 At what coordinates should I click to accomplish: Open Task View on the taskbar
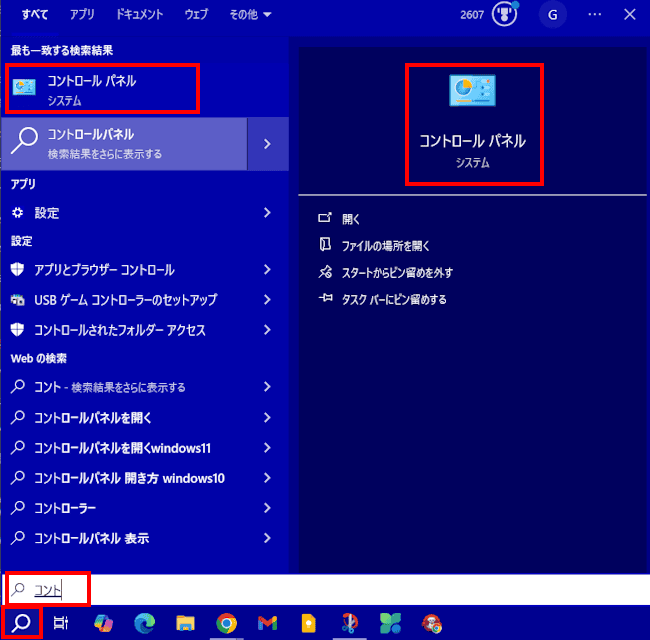point(61,623)
